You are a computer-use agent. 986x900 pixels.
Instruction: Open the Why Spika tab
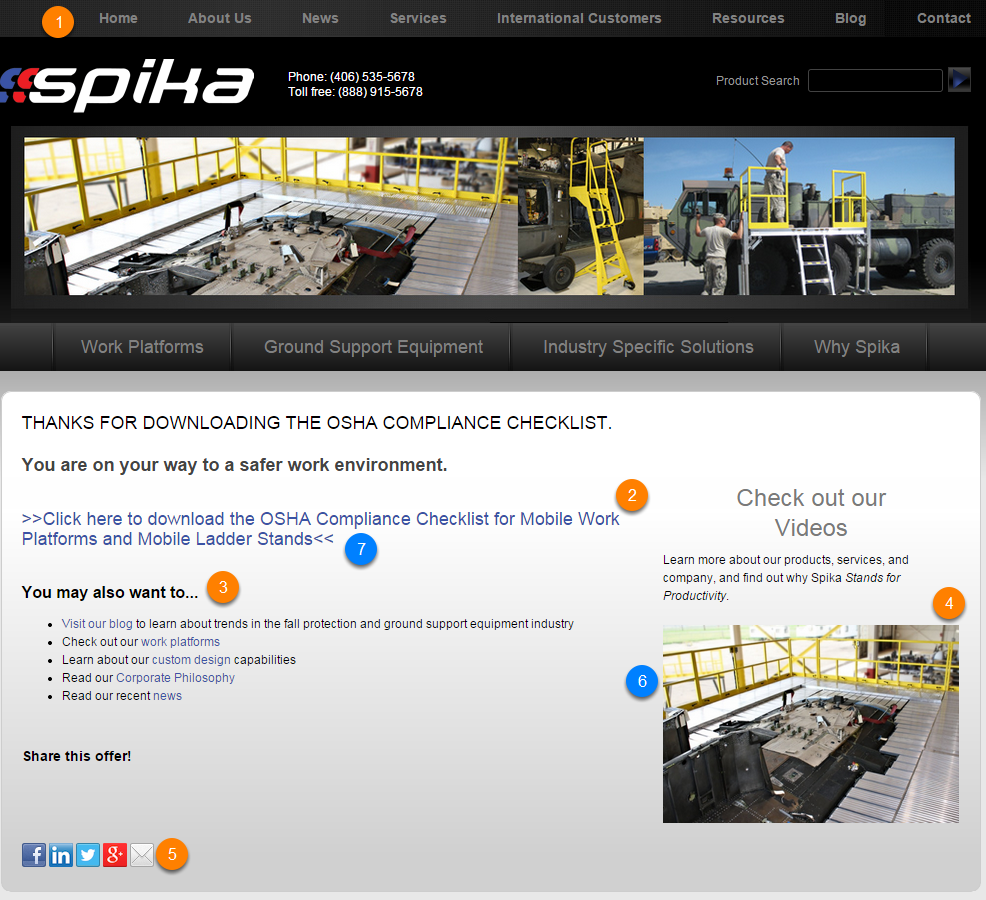coord(856,347)
